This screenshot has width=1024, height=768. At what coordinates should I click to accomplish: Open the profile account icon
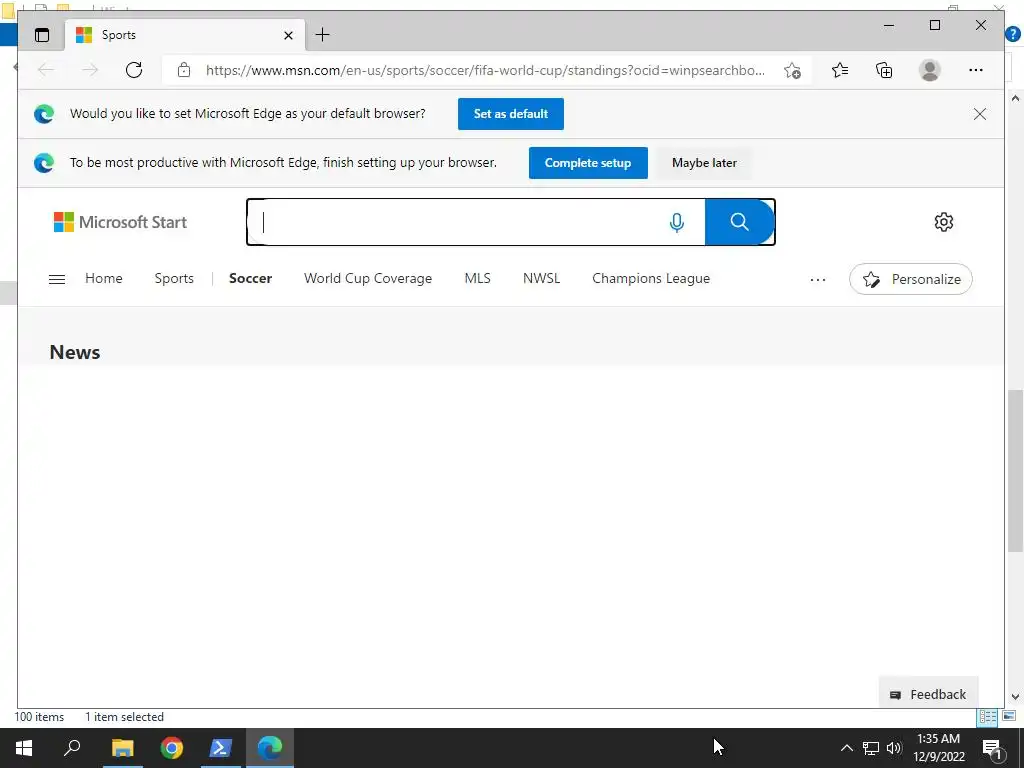point(929,70)
